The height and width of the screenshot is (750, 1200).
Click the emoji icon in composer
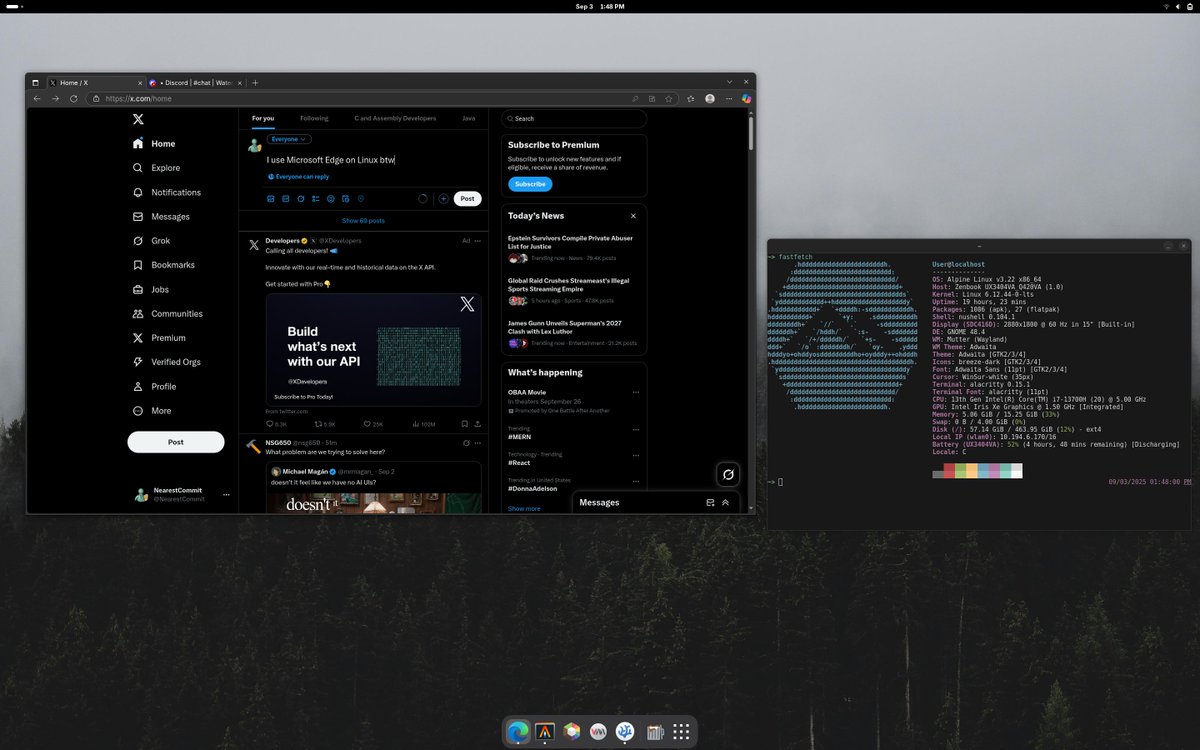click(330, 199)
